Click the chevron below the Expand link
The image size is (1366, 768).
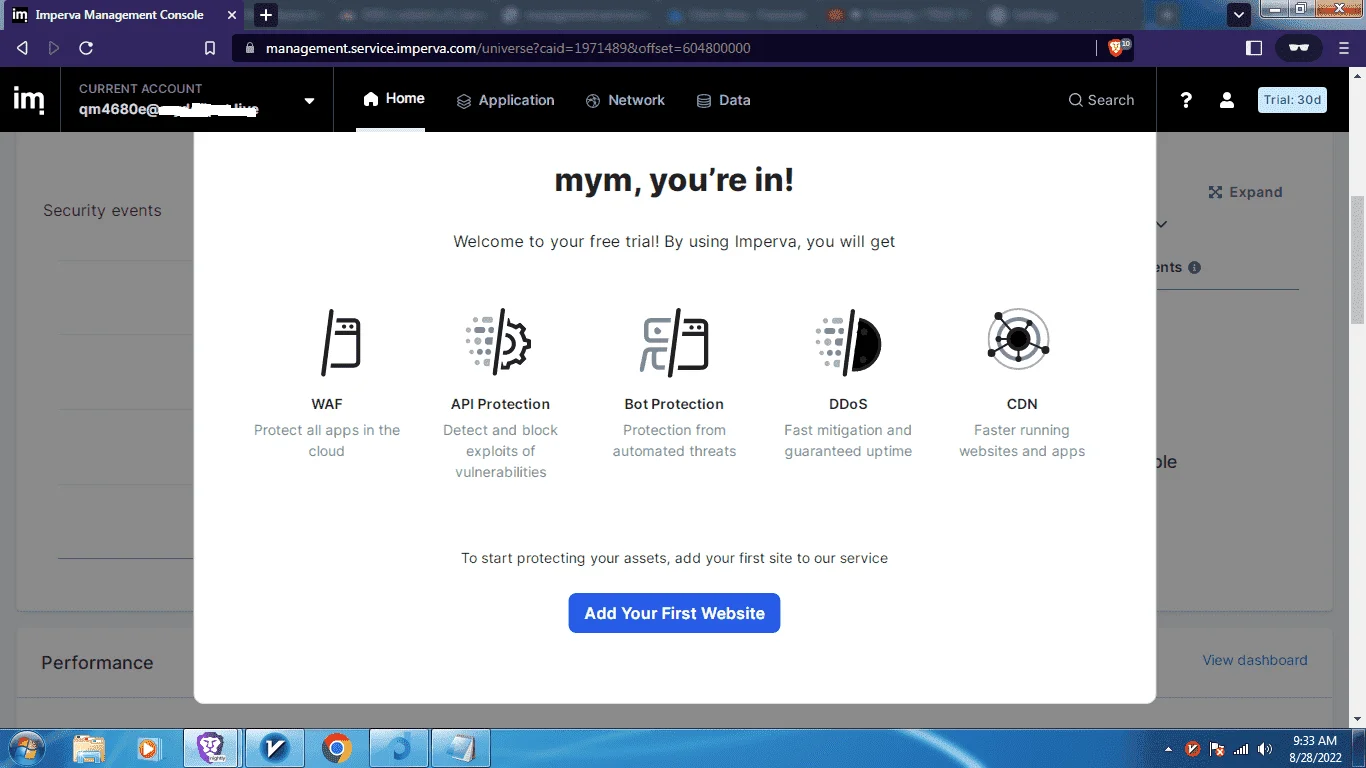(1161, 224)
